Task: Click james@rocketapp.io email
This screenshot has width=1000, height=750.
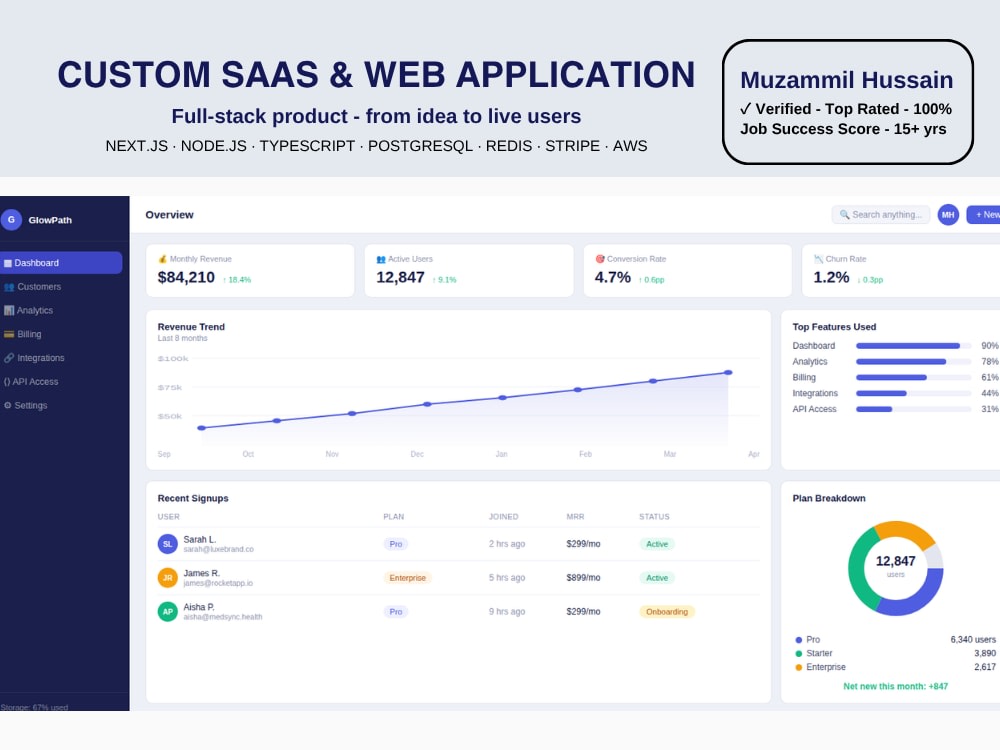Action: pos(218,583)
